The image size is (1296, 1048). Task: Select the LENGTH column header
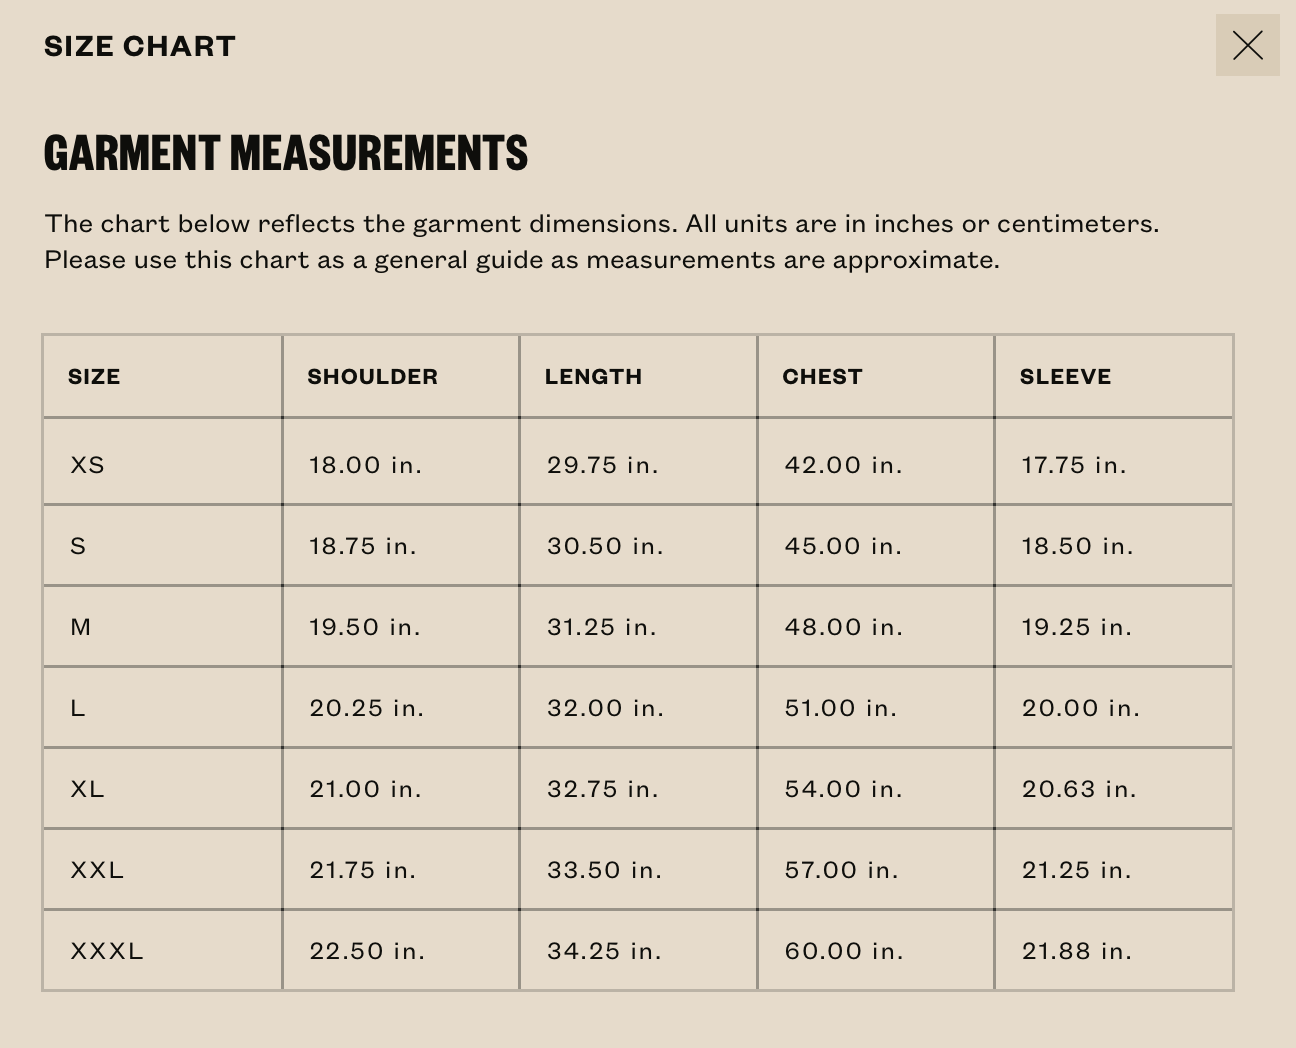593,377
